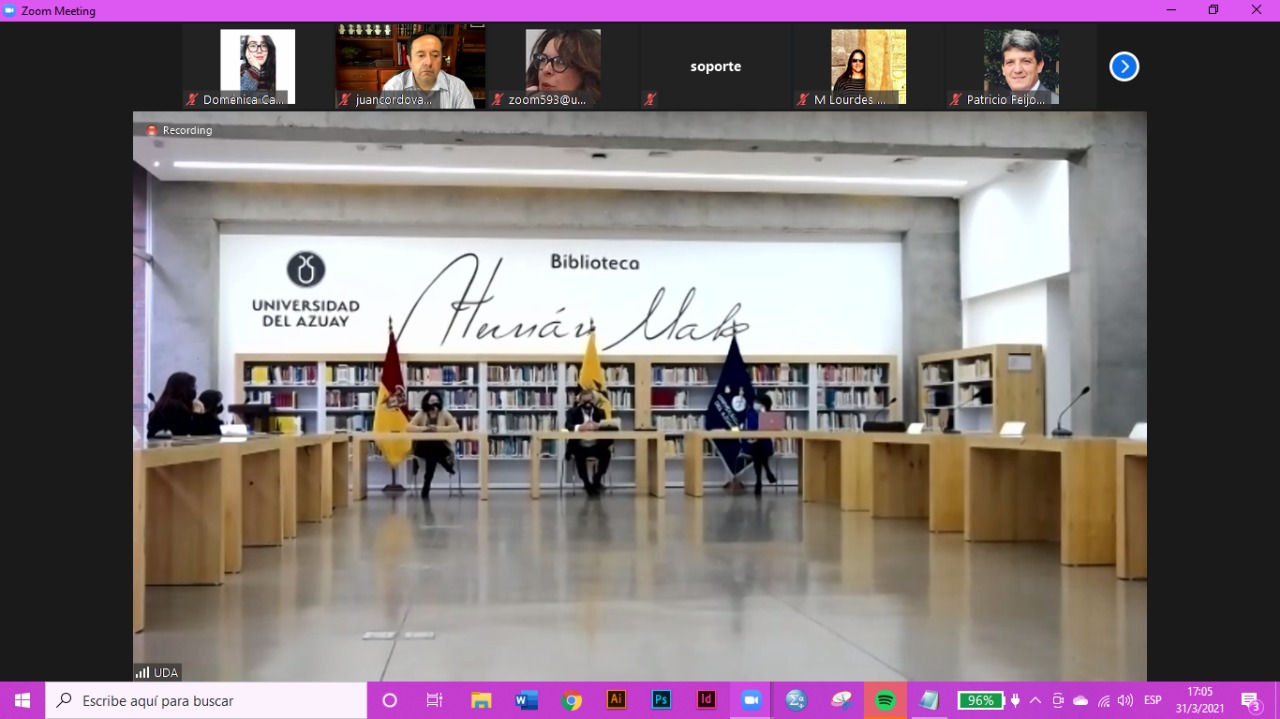Restore down the Zoom Meeting window
1280x719 pixels.
coord(1214,10)
